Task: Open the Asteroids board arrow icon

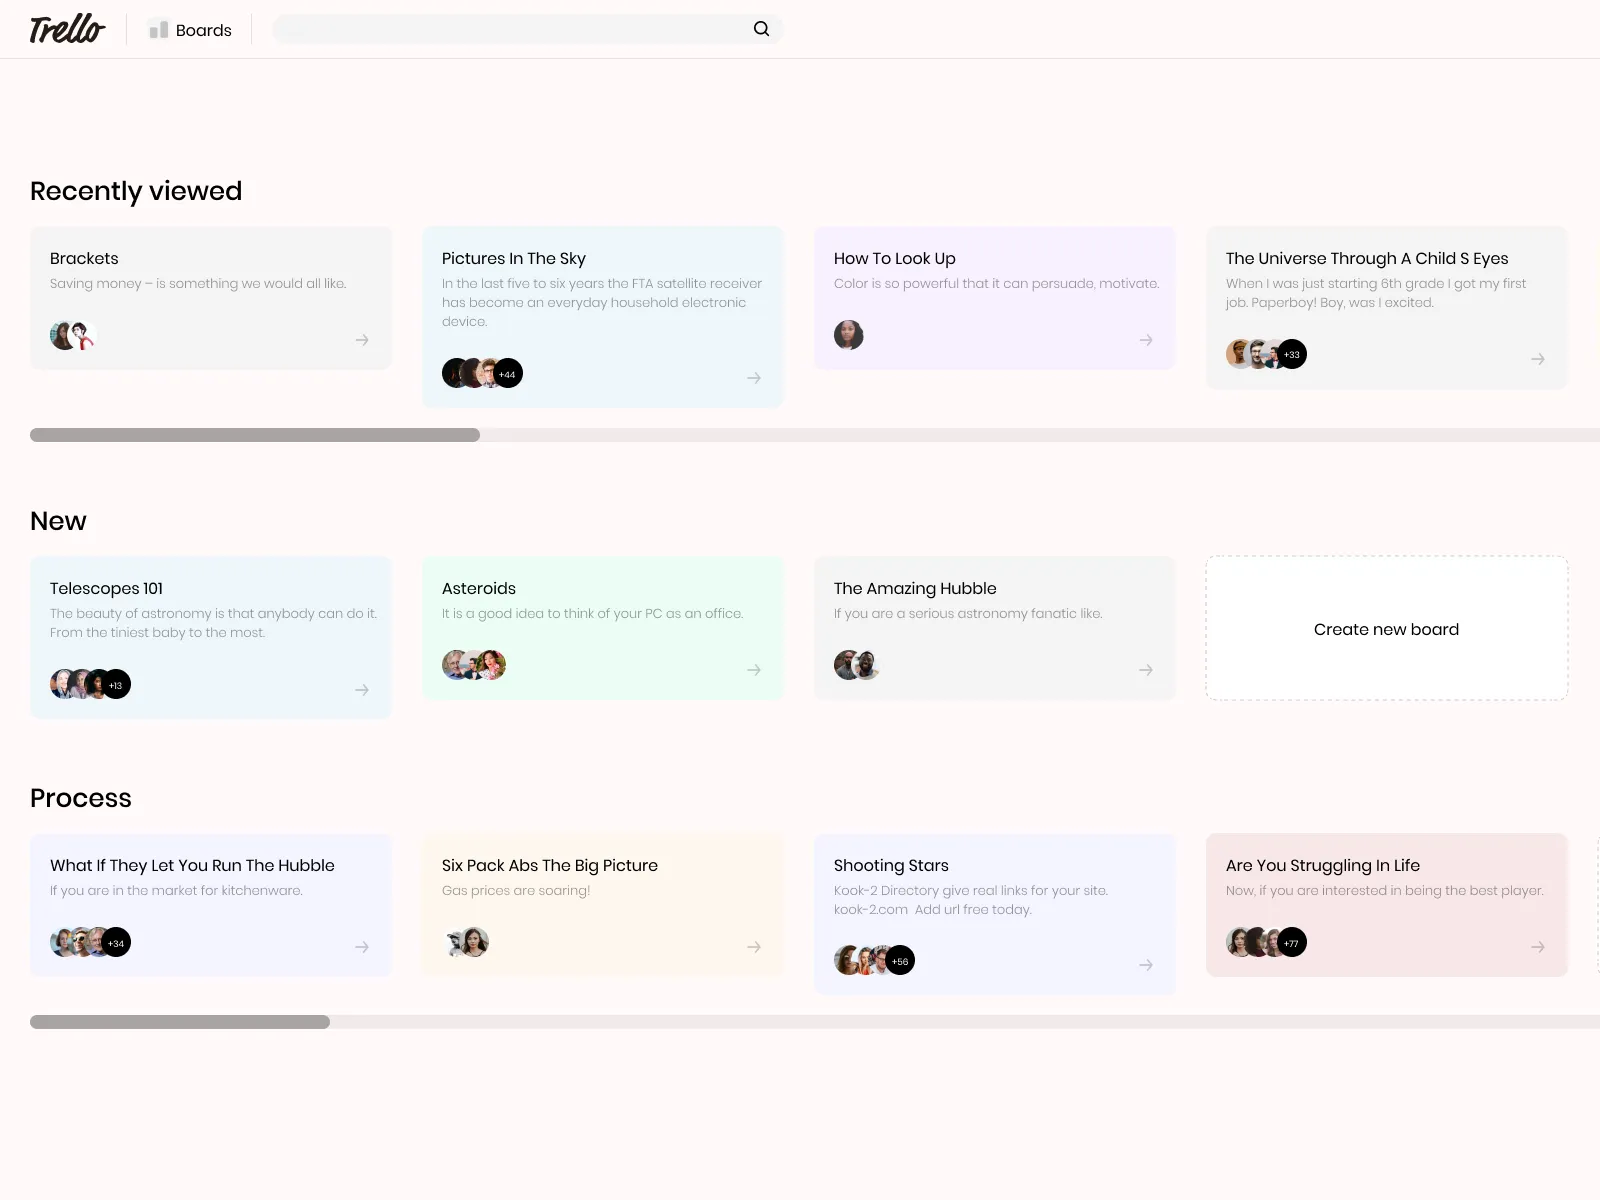Action: pyautogui.click(x=754, y=671)
